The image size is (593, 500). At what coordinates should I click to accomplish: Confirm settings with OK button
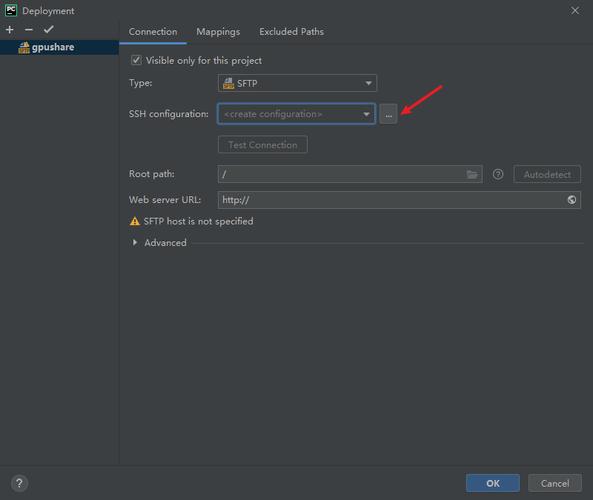pyautogui.click(x=493, y=483)
